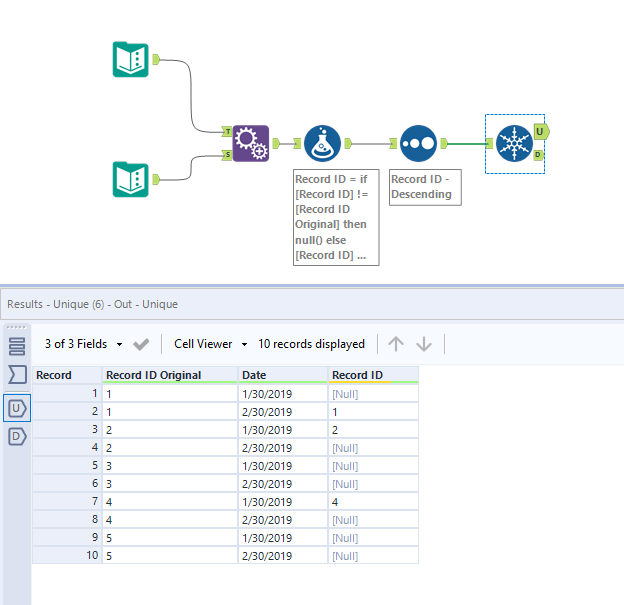Click the Record ID column header

(x=373, y=375)
